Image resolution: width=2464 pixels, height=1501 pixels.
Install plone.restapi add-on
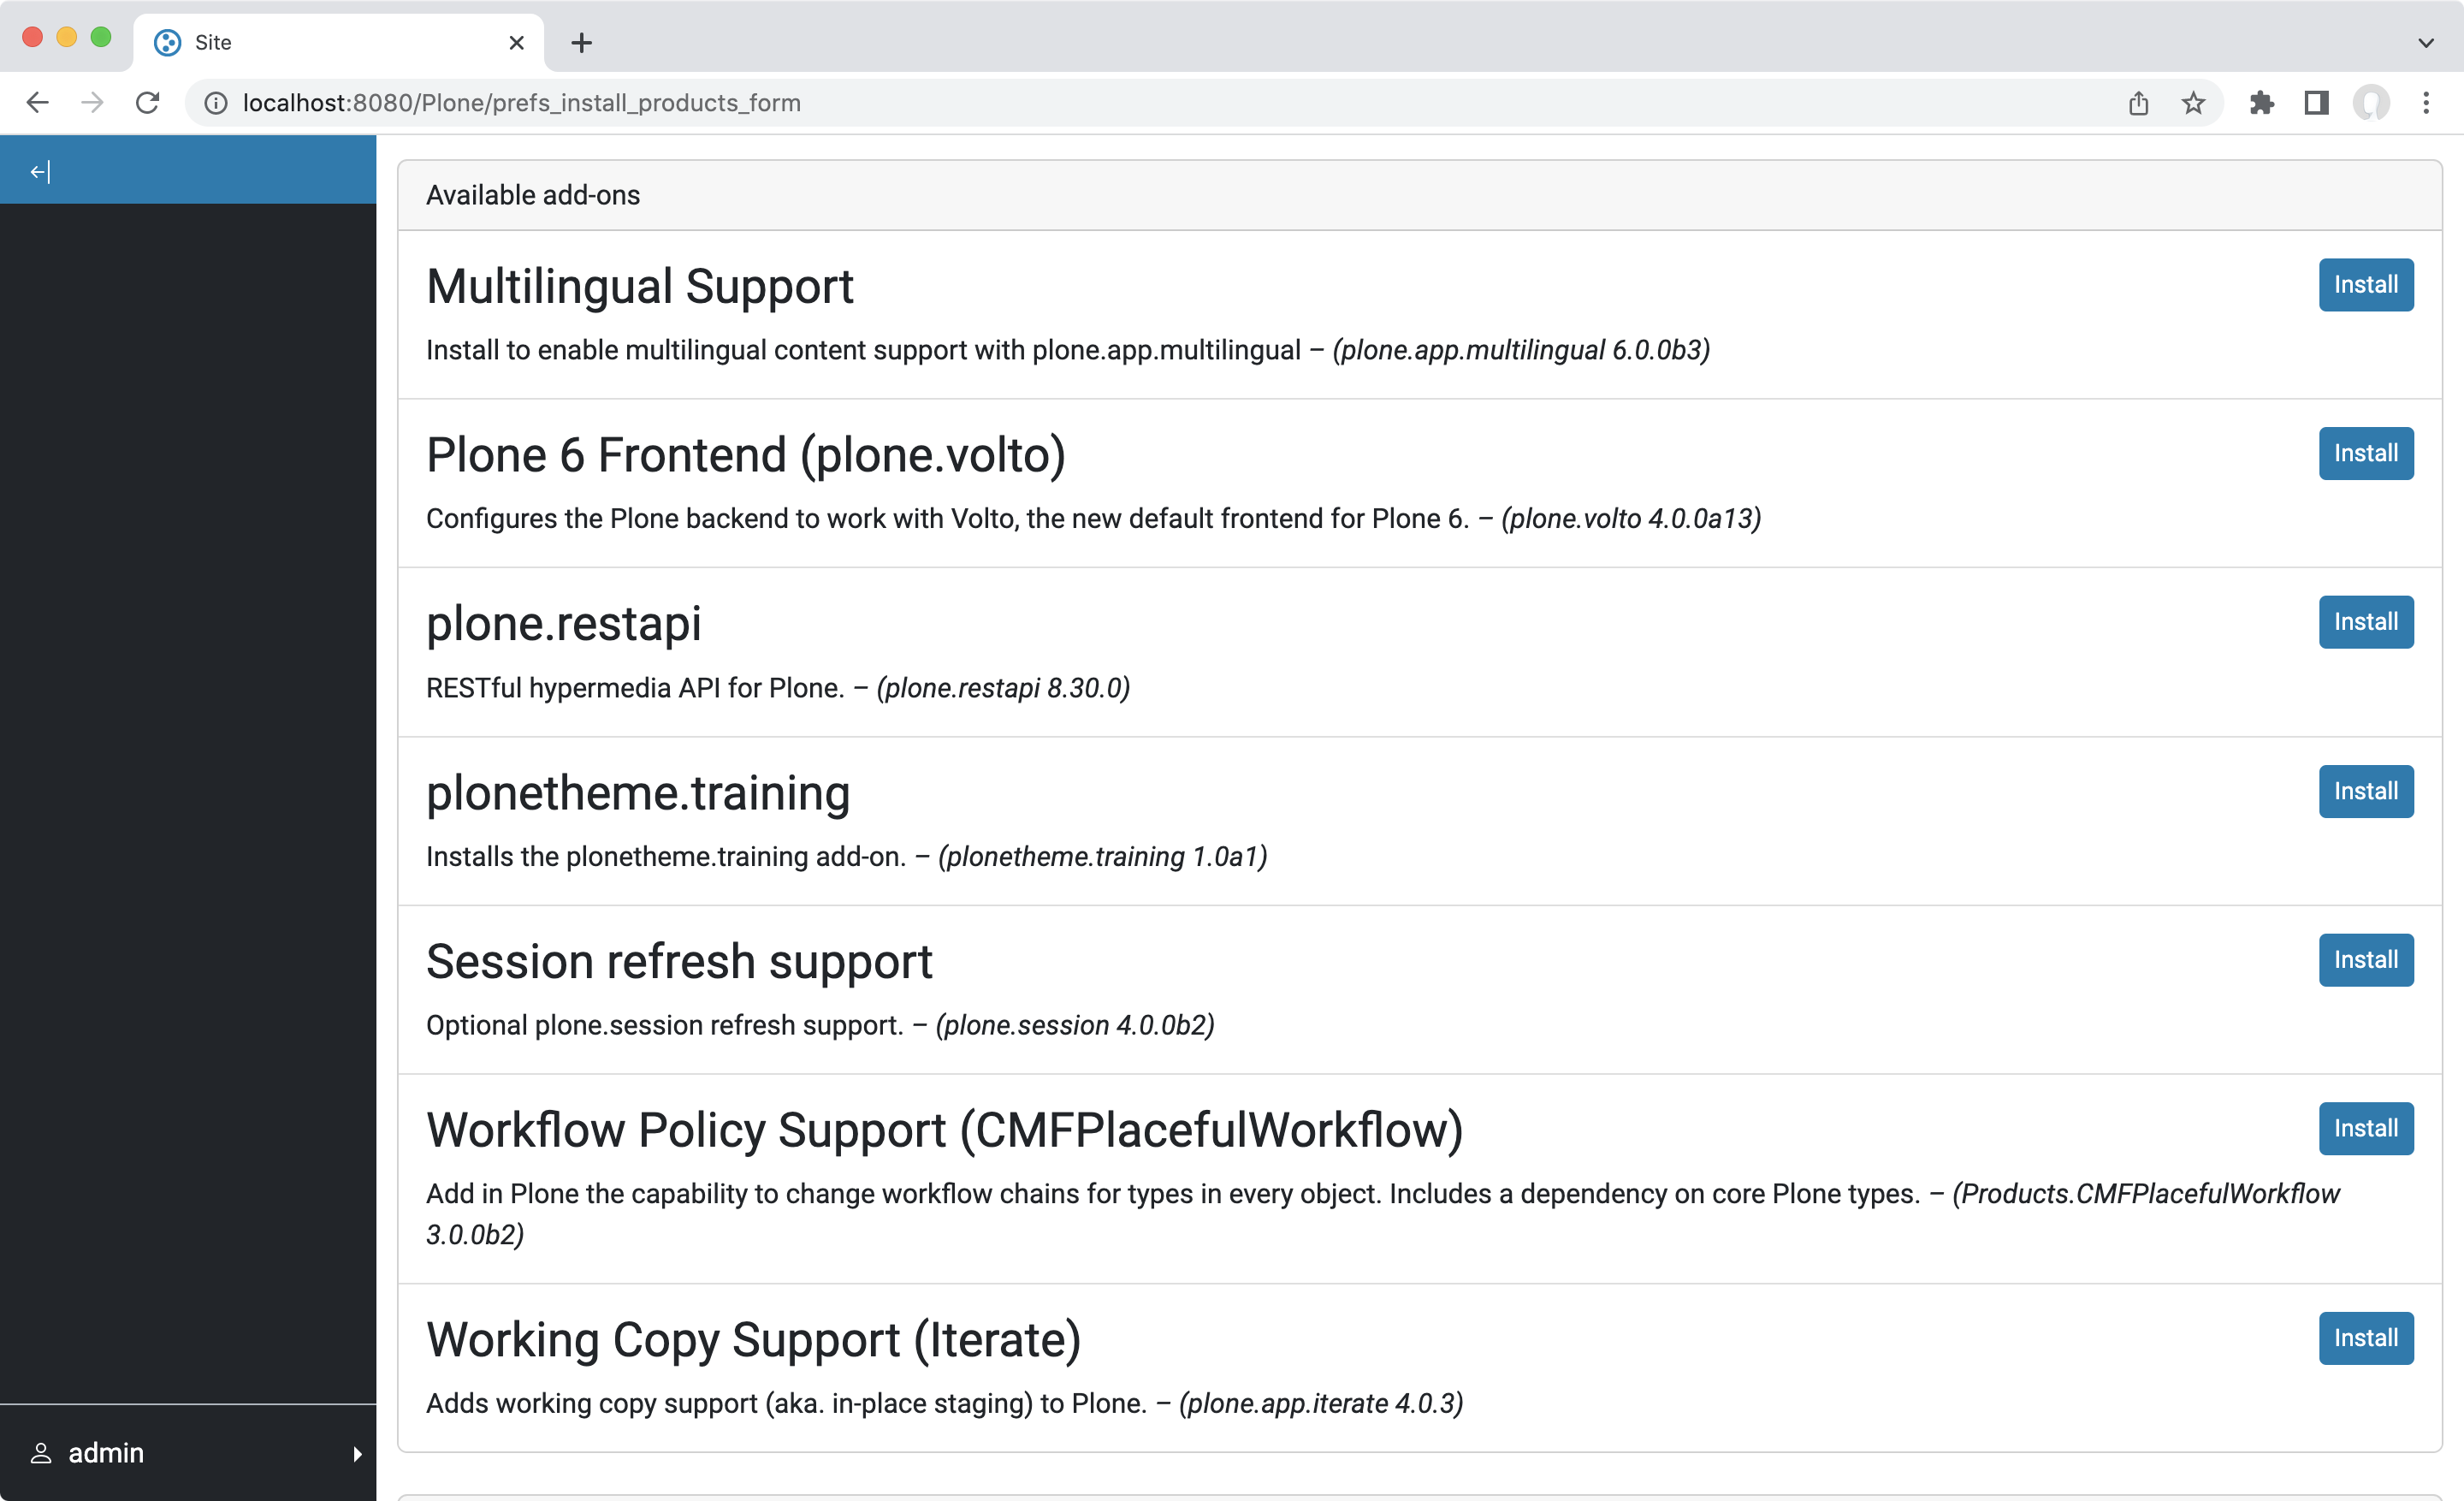click(2366, 621)
